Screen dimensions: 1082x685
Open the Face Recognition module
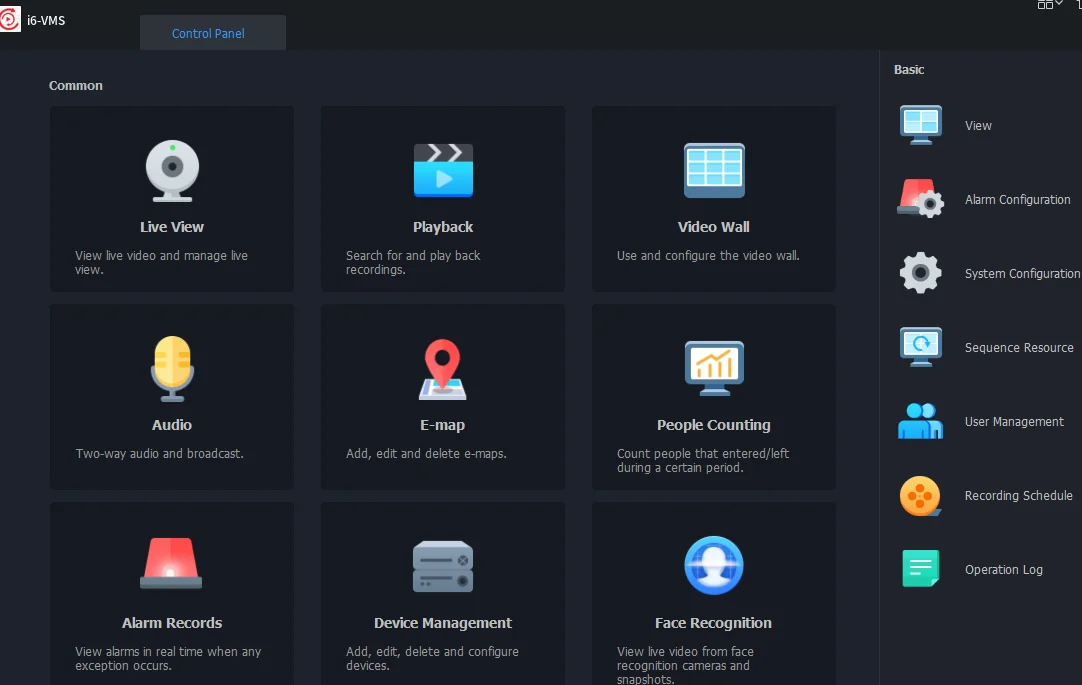coord(713,594)
